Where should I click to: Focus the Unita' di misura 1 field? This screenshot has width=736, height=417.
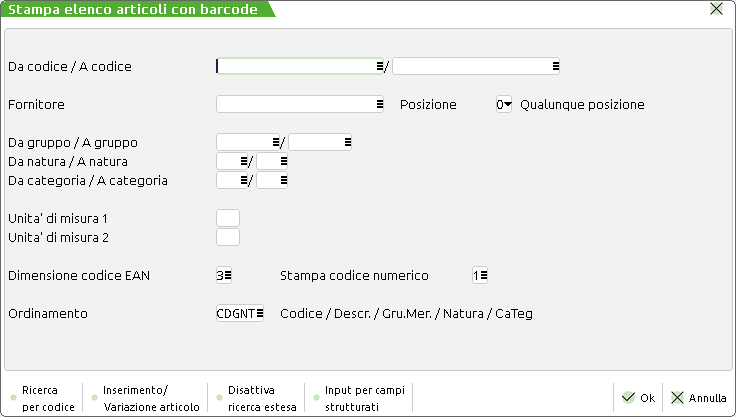coord(228,218)
